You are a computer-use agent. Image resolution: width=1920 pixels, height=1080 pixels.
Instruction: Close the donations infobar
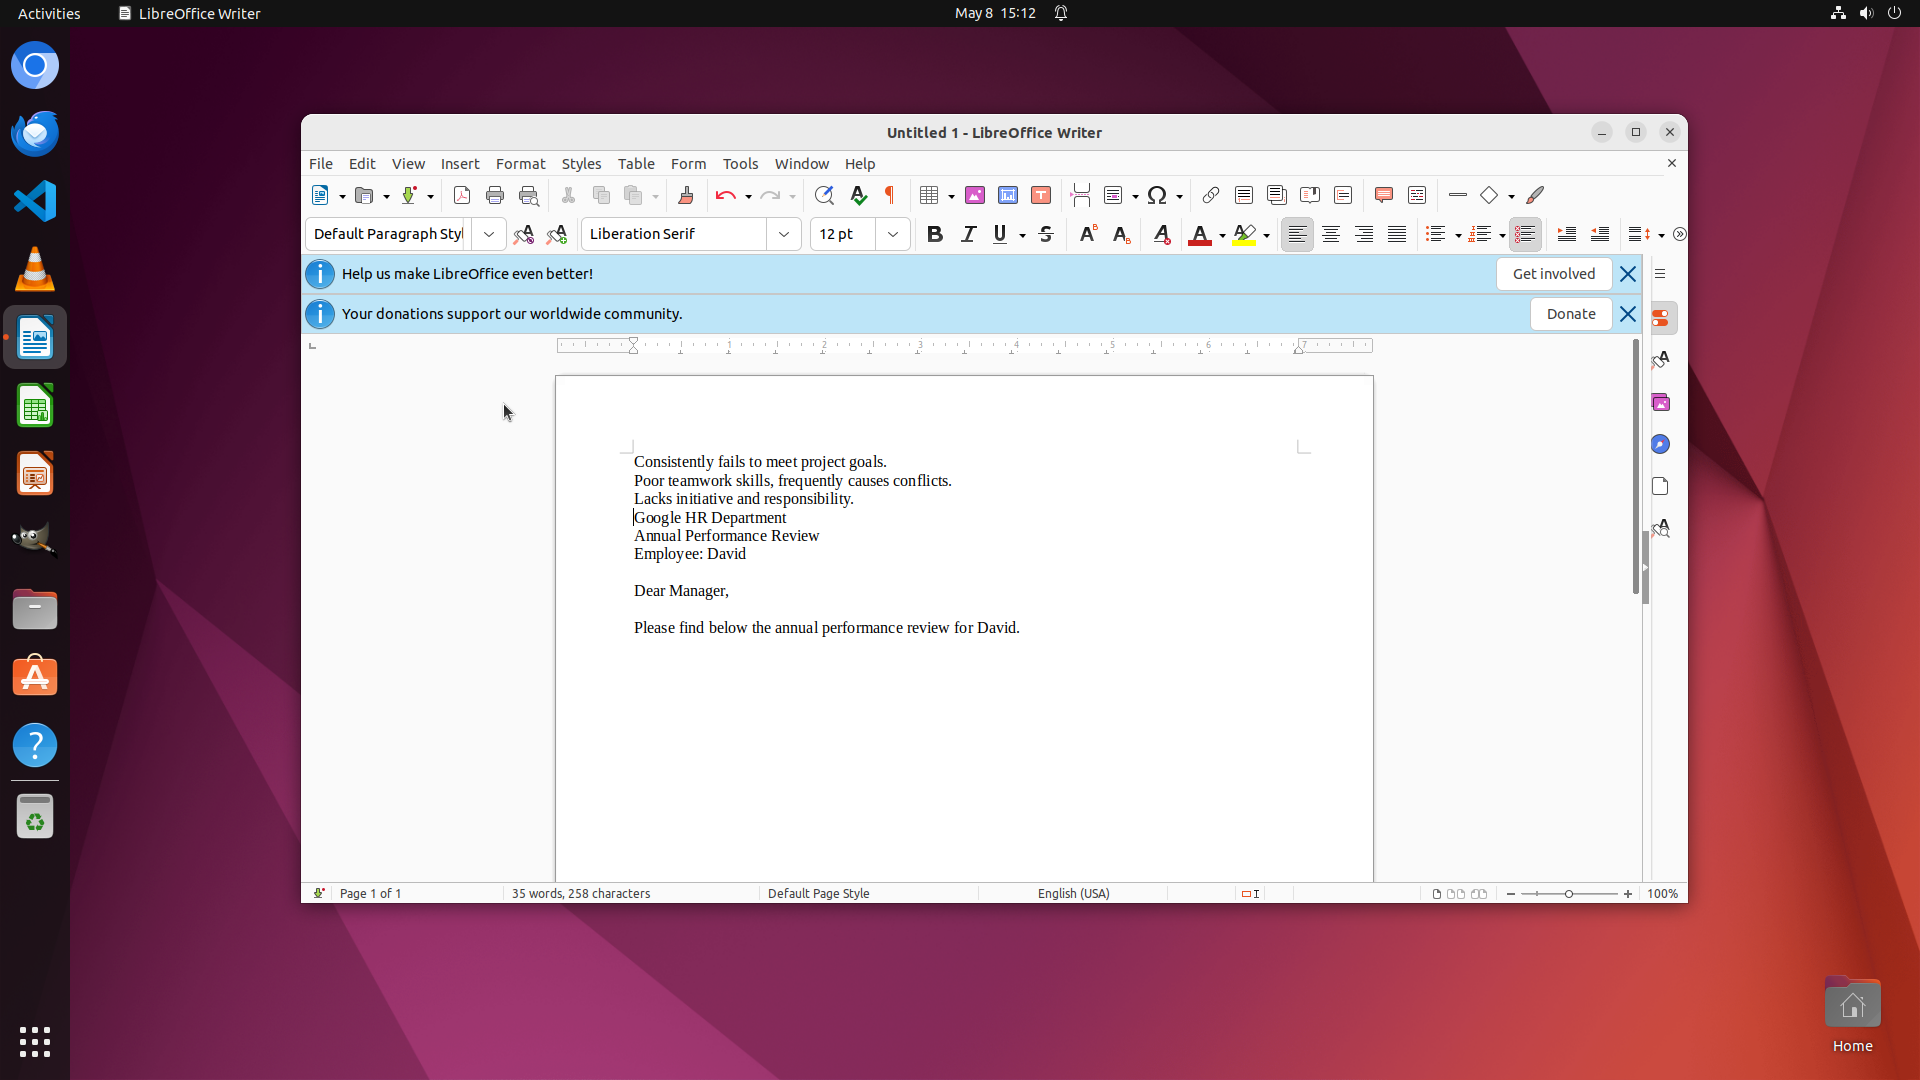point(1627,314)
